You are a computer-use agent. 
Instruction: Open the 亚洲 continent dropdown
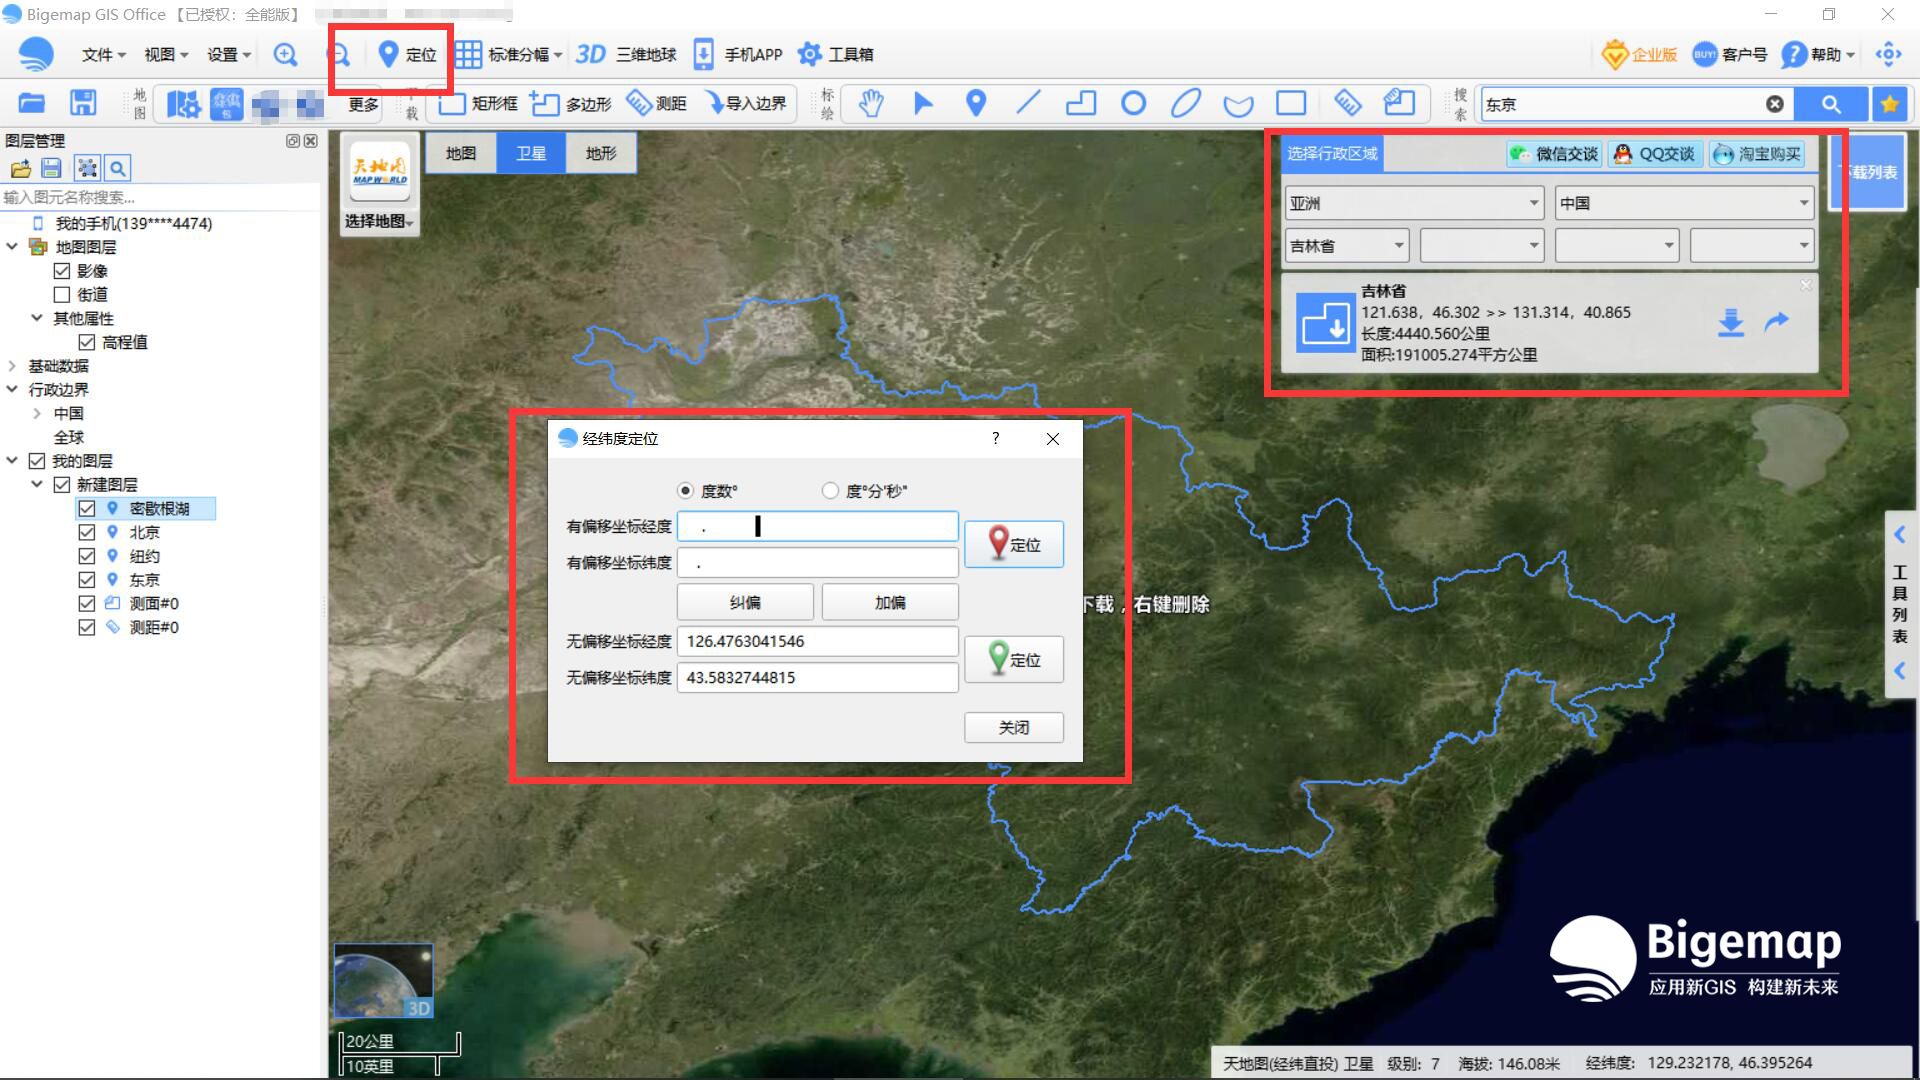(x=1414, y=203)
